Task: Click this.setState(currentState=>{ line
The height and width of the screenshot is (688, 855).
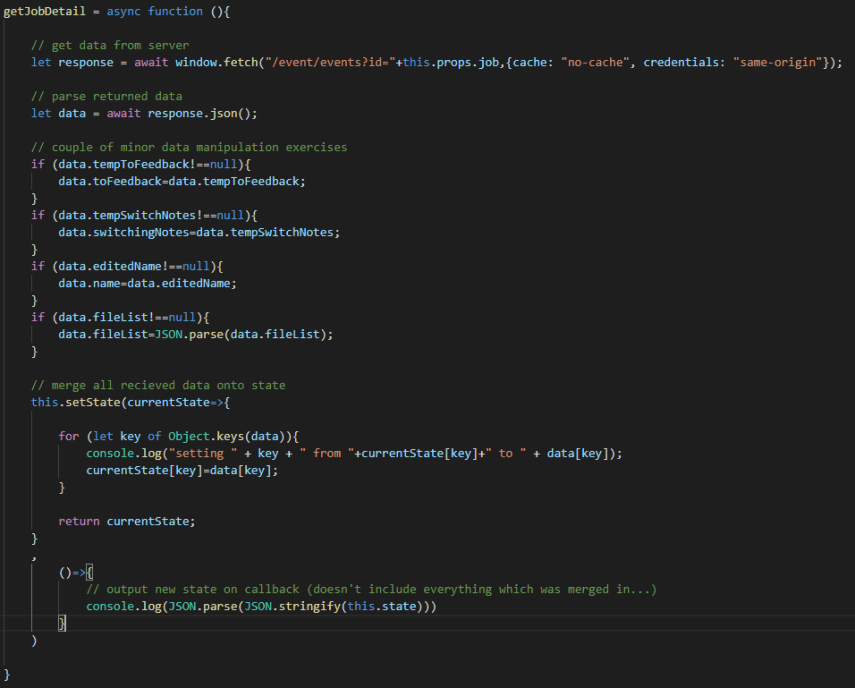Action: click(130, 402)
